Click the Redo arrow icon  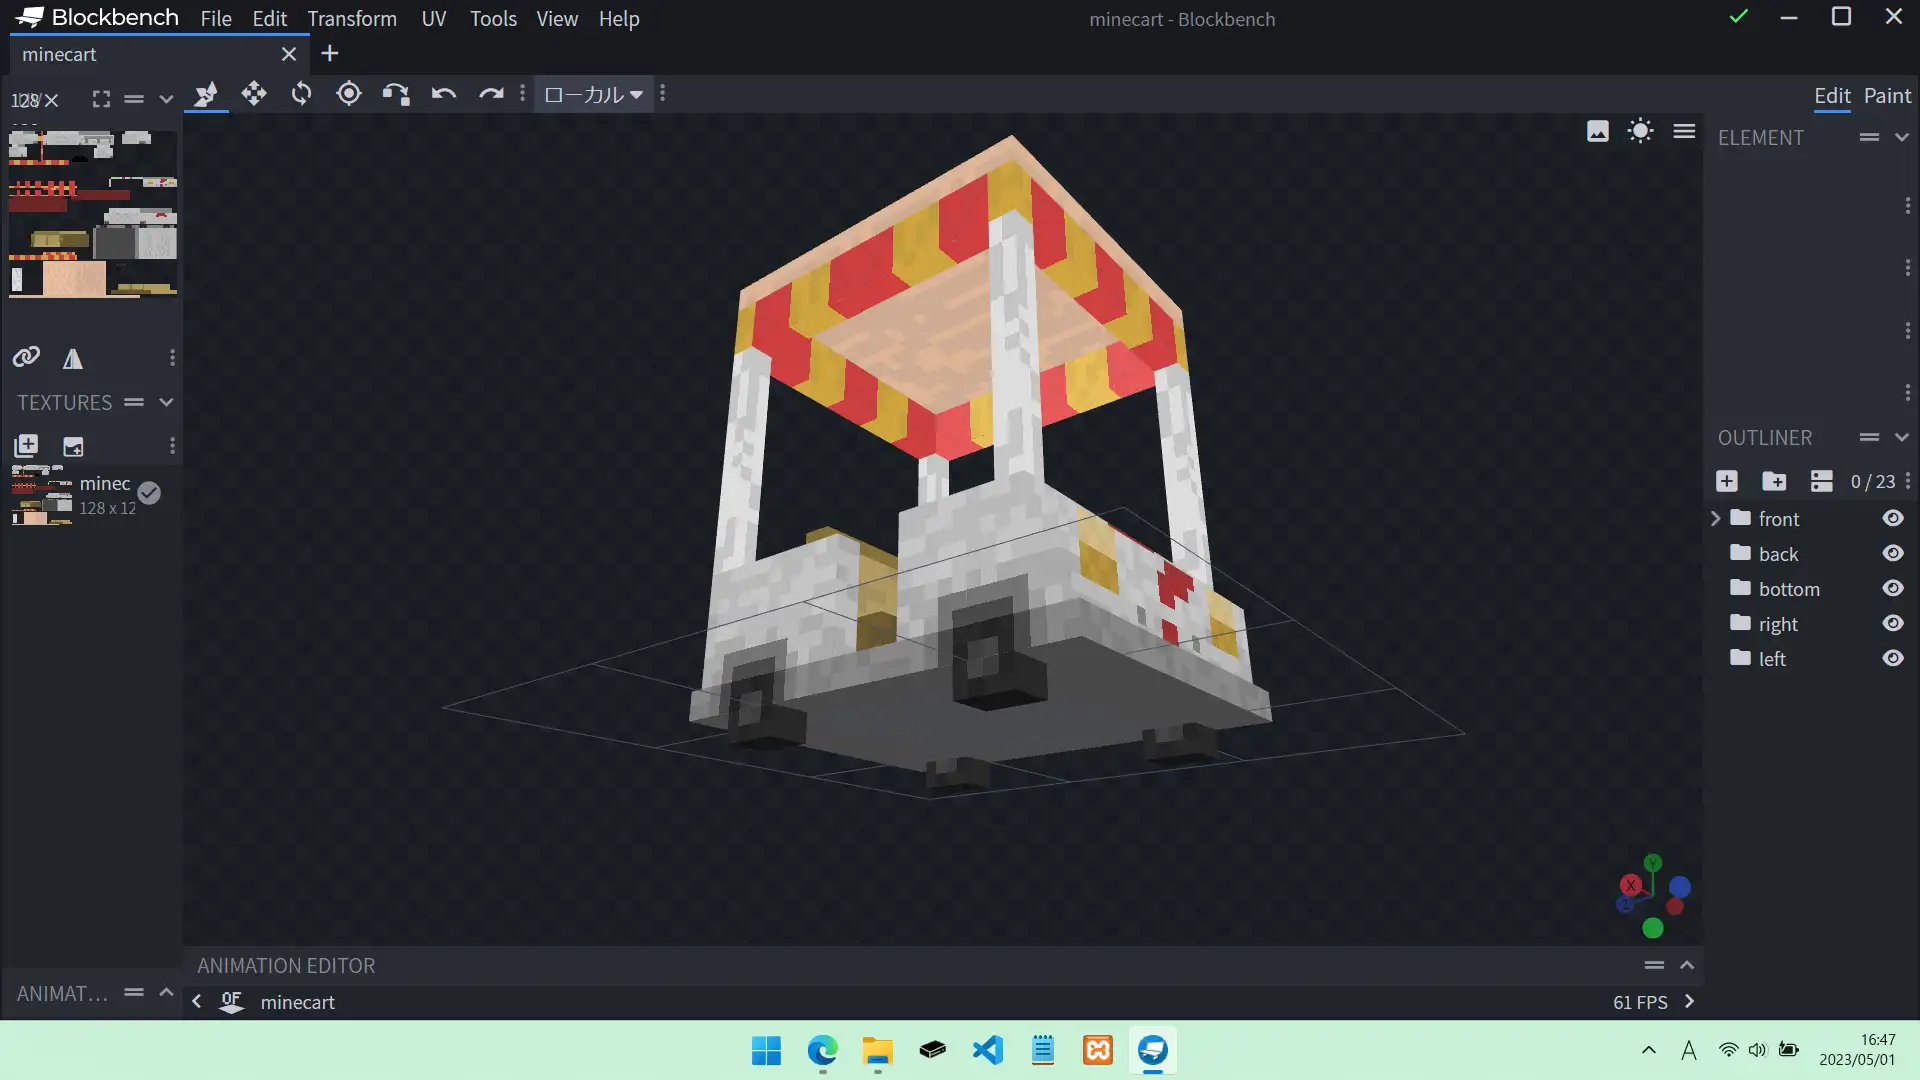(490, 94)
